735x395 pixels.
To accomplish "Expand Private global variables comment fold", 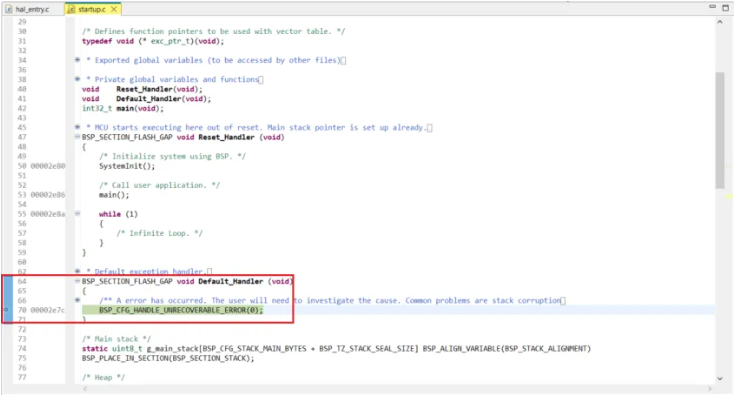I will click(x=77, y=79).
